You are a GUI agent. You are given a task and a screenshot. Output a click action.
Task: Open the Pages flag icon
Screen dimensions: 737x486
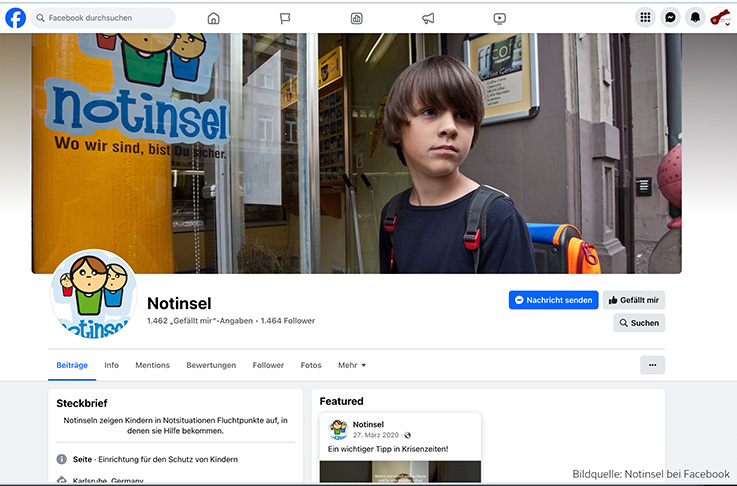click(285, 18)
